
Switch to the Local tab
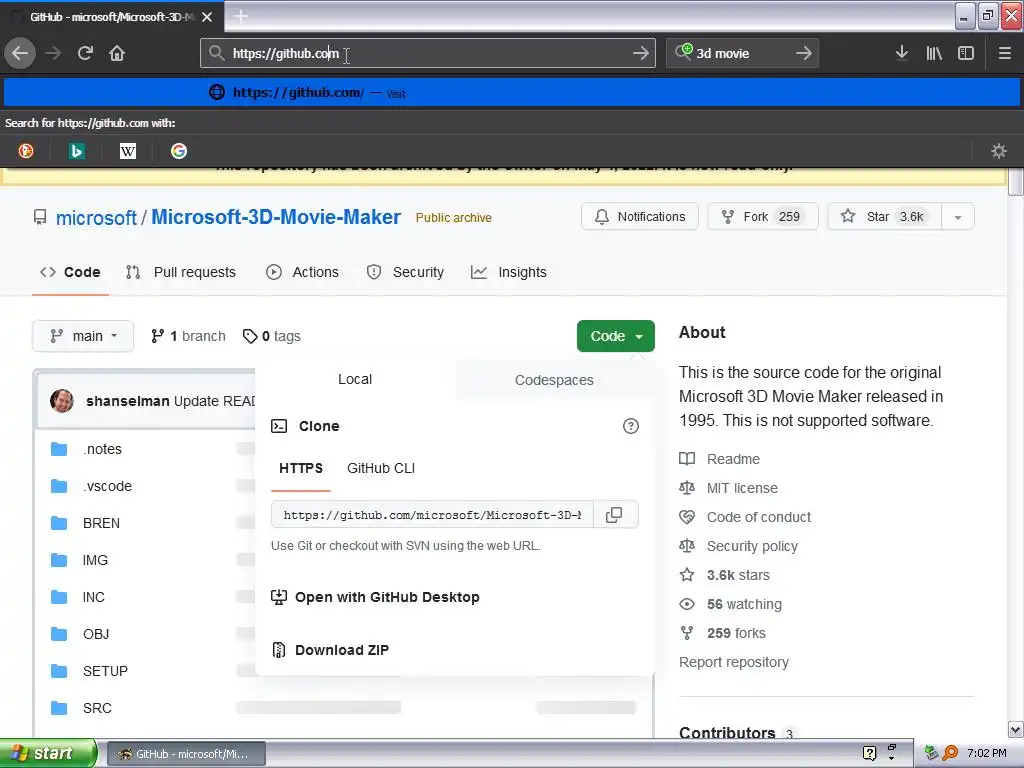click(355, 379)
